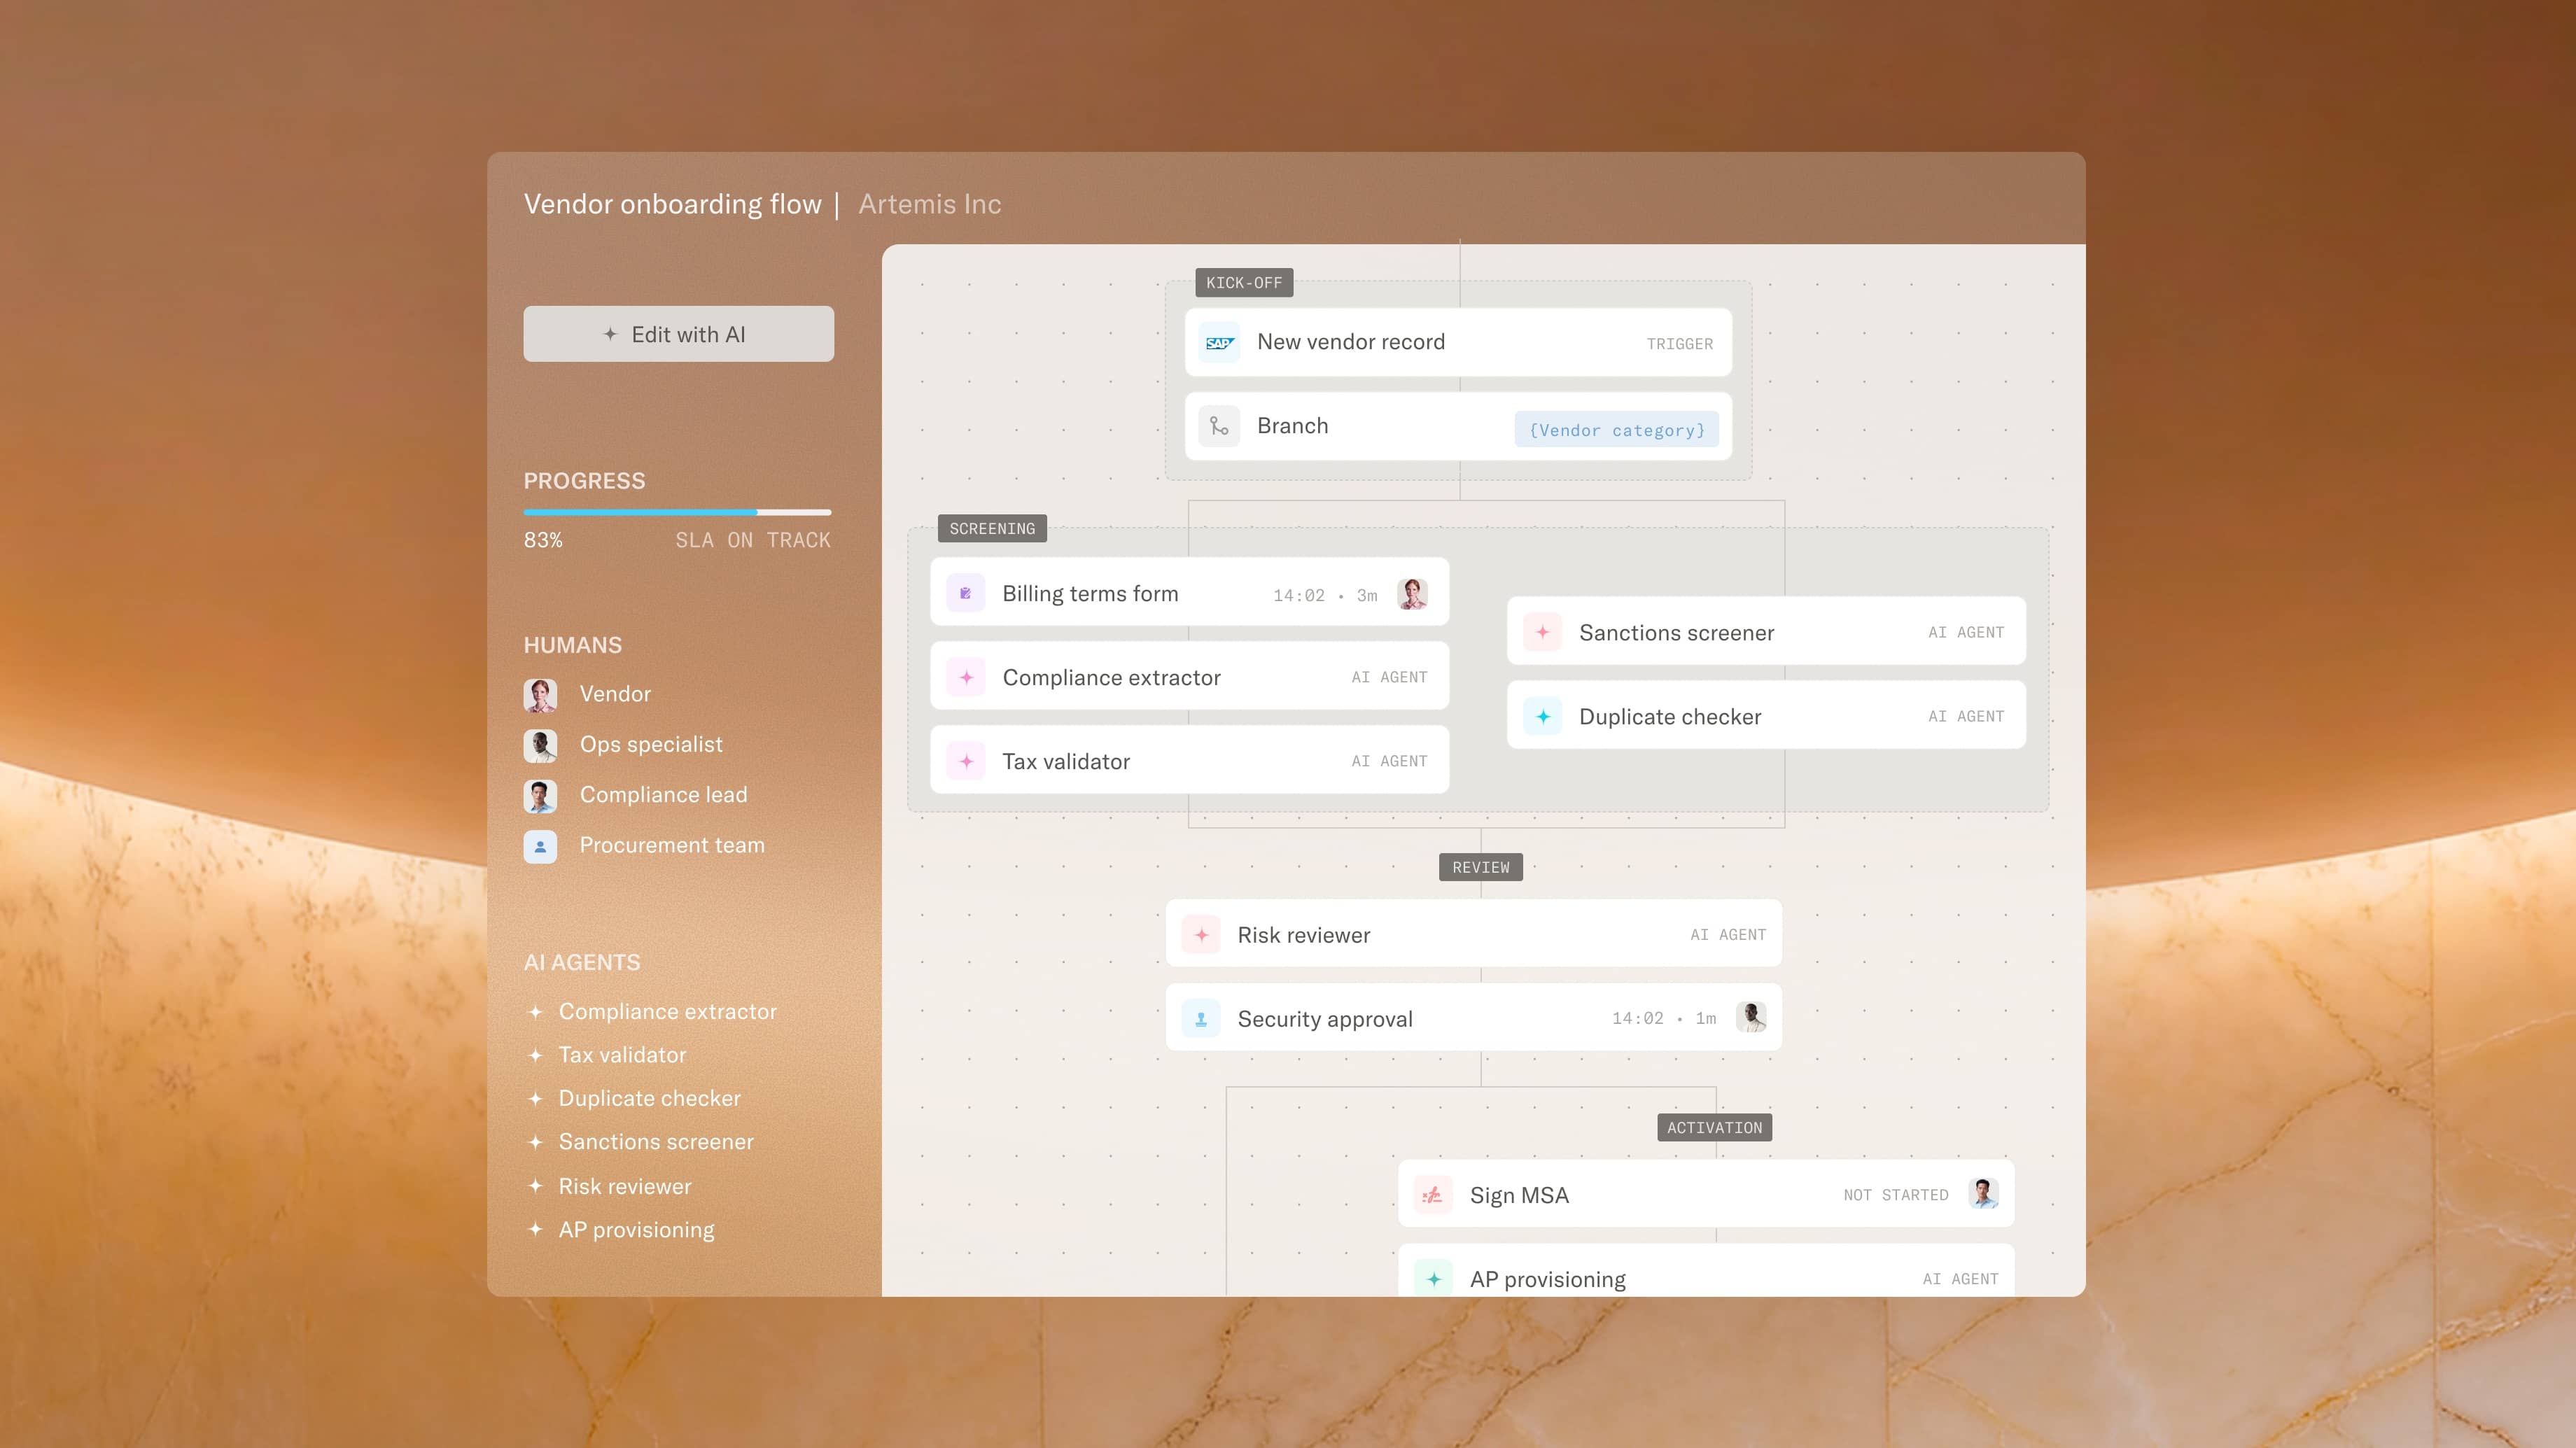Click the progress bar at 83%
2576x1448 pixels.
coord(677,512)
